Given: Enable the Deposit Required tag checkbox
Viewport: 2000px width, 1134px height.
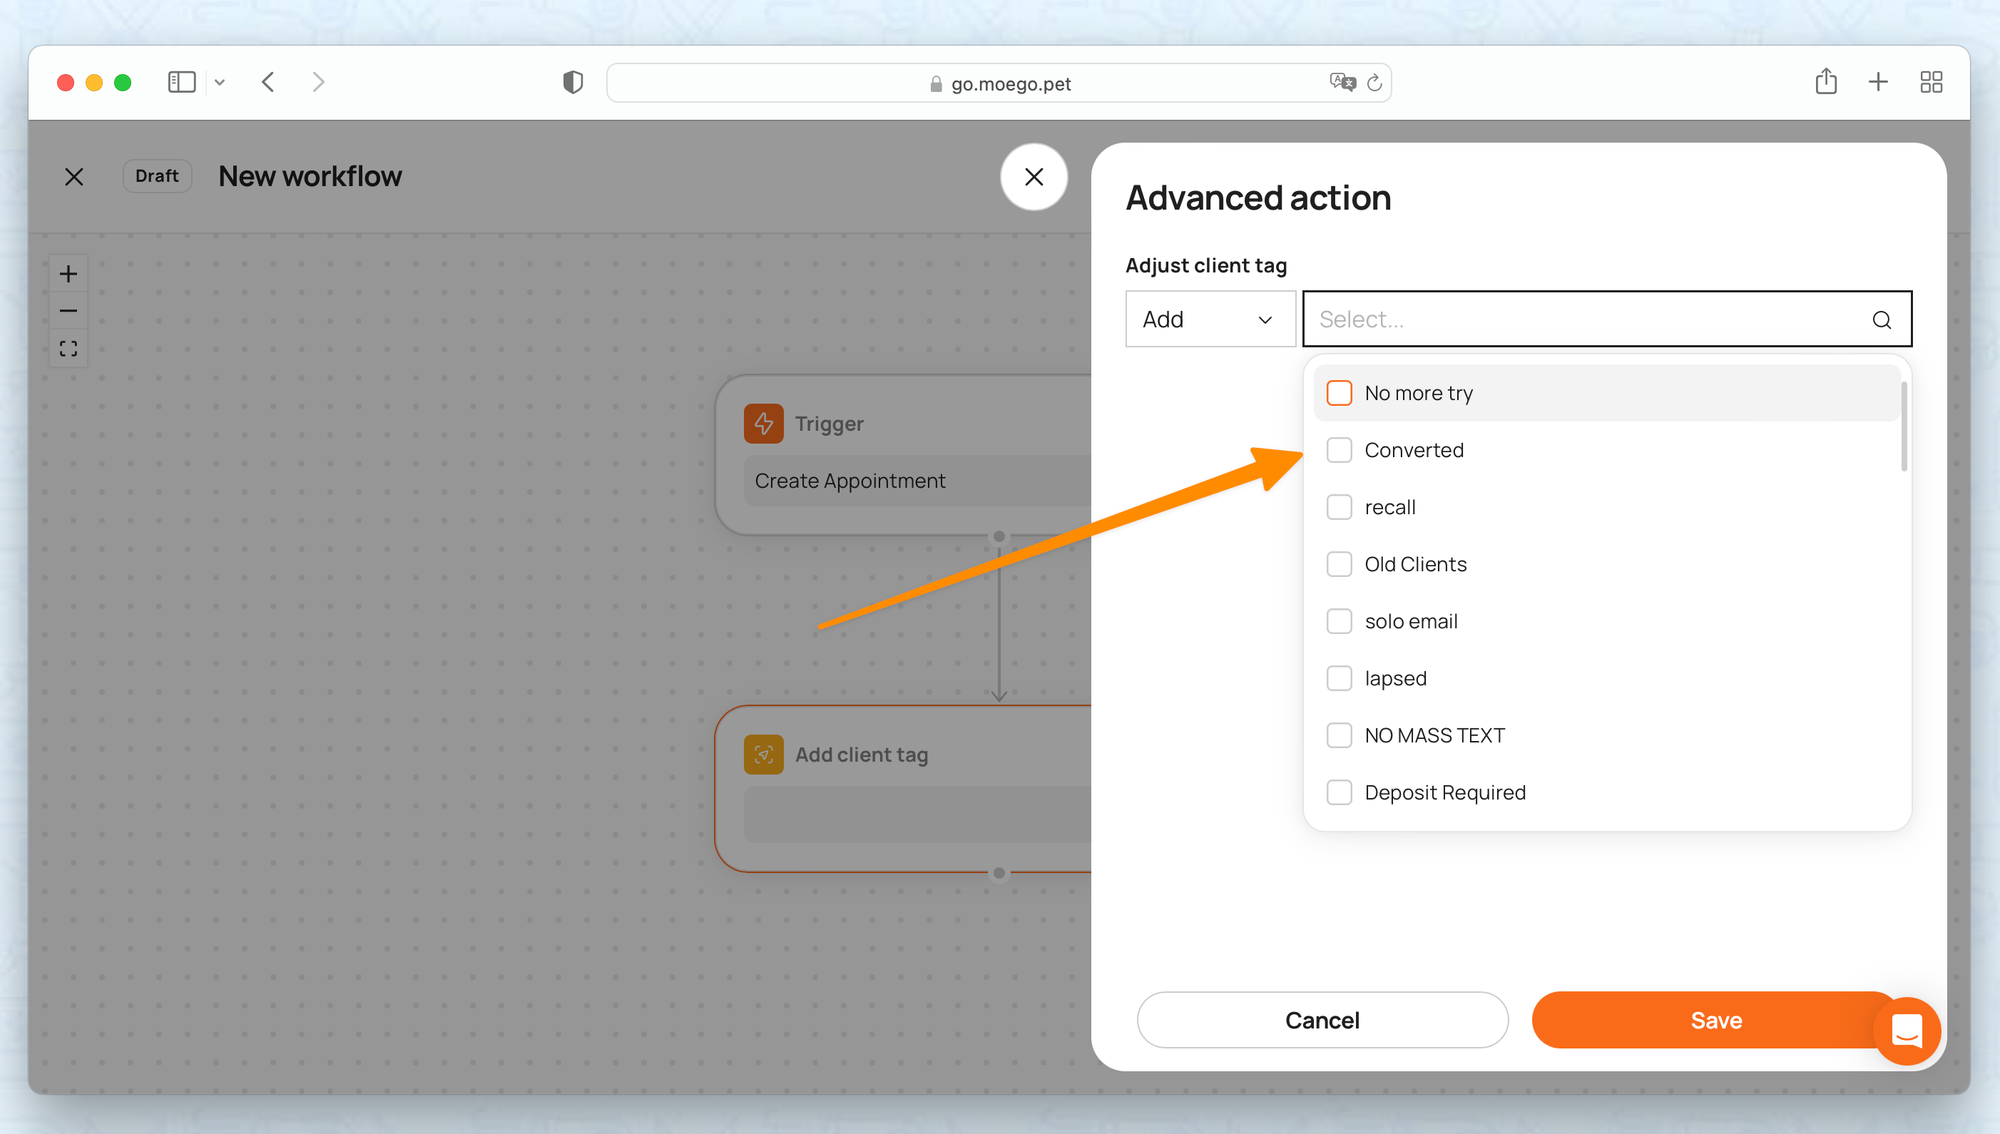Looking at the screenshot, I should click(x=1339, y=792).
